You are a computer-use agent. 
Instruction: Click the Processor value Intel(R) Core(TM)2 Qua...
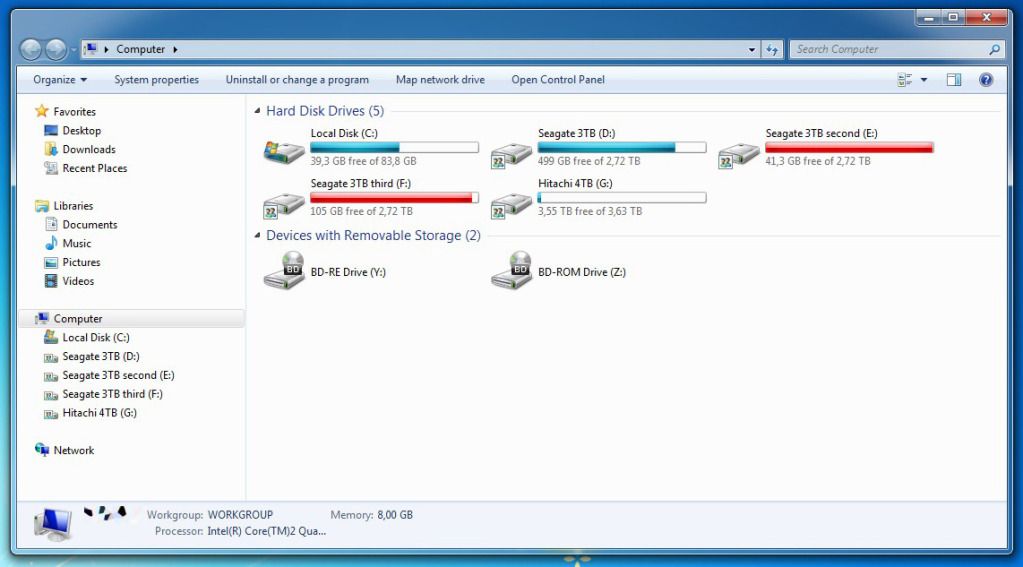pos(267,531)
